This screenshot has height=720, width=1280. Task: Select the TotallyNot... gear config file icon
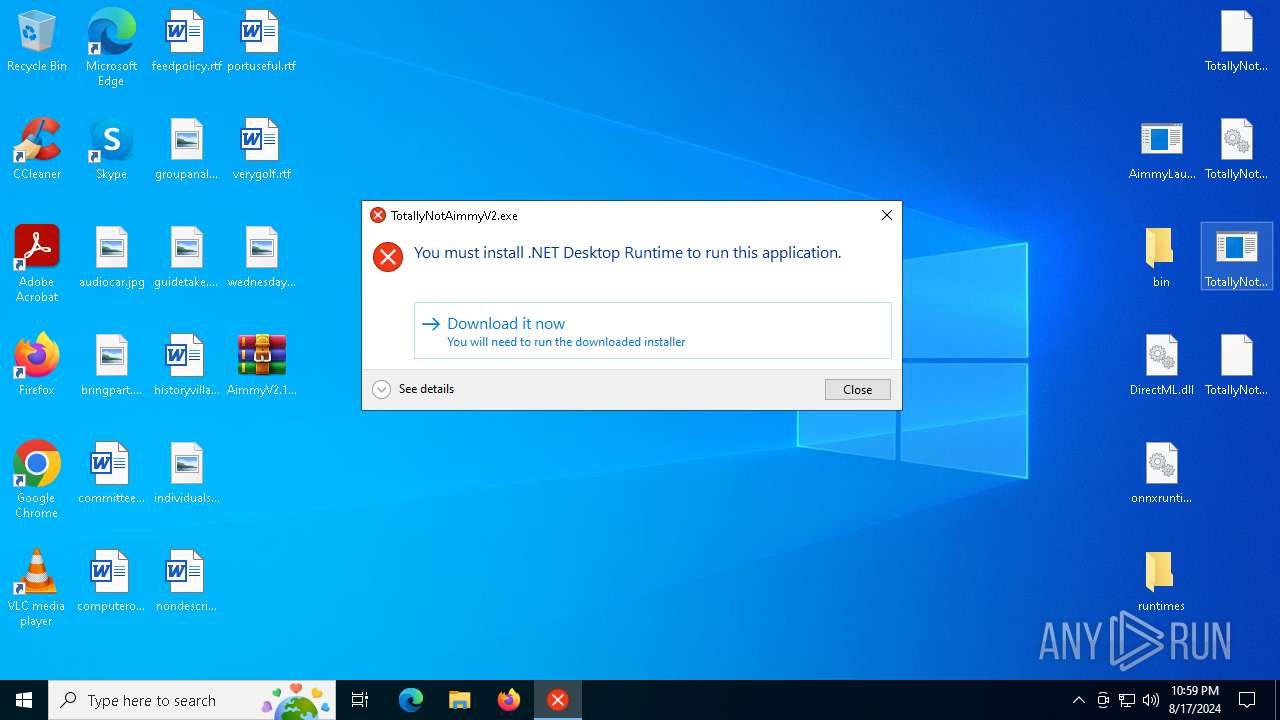point(1236,150)
